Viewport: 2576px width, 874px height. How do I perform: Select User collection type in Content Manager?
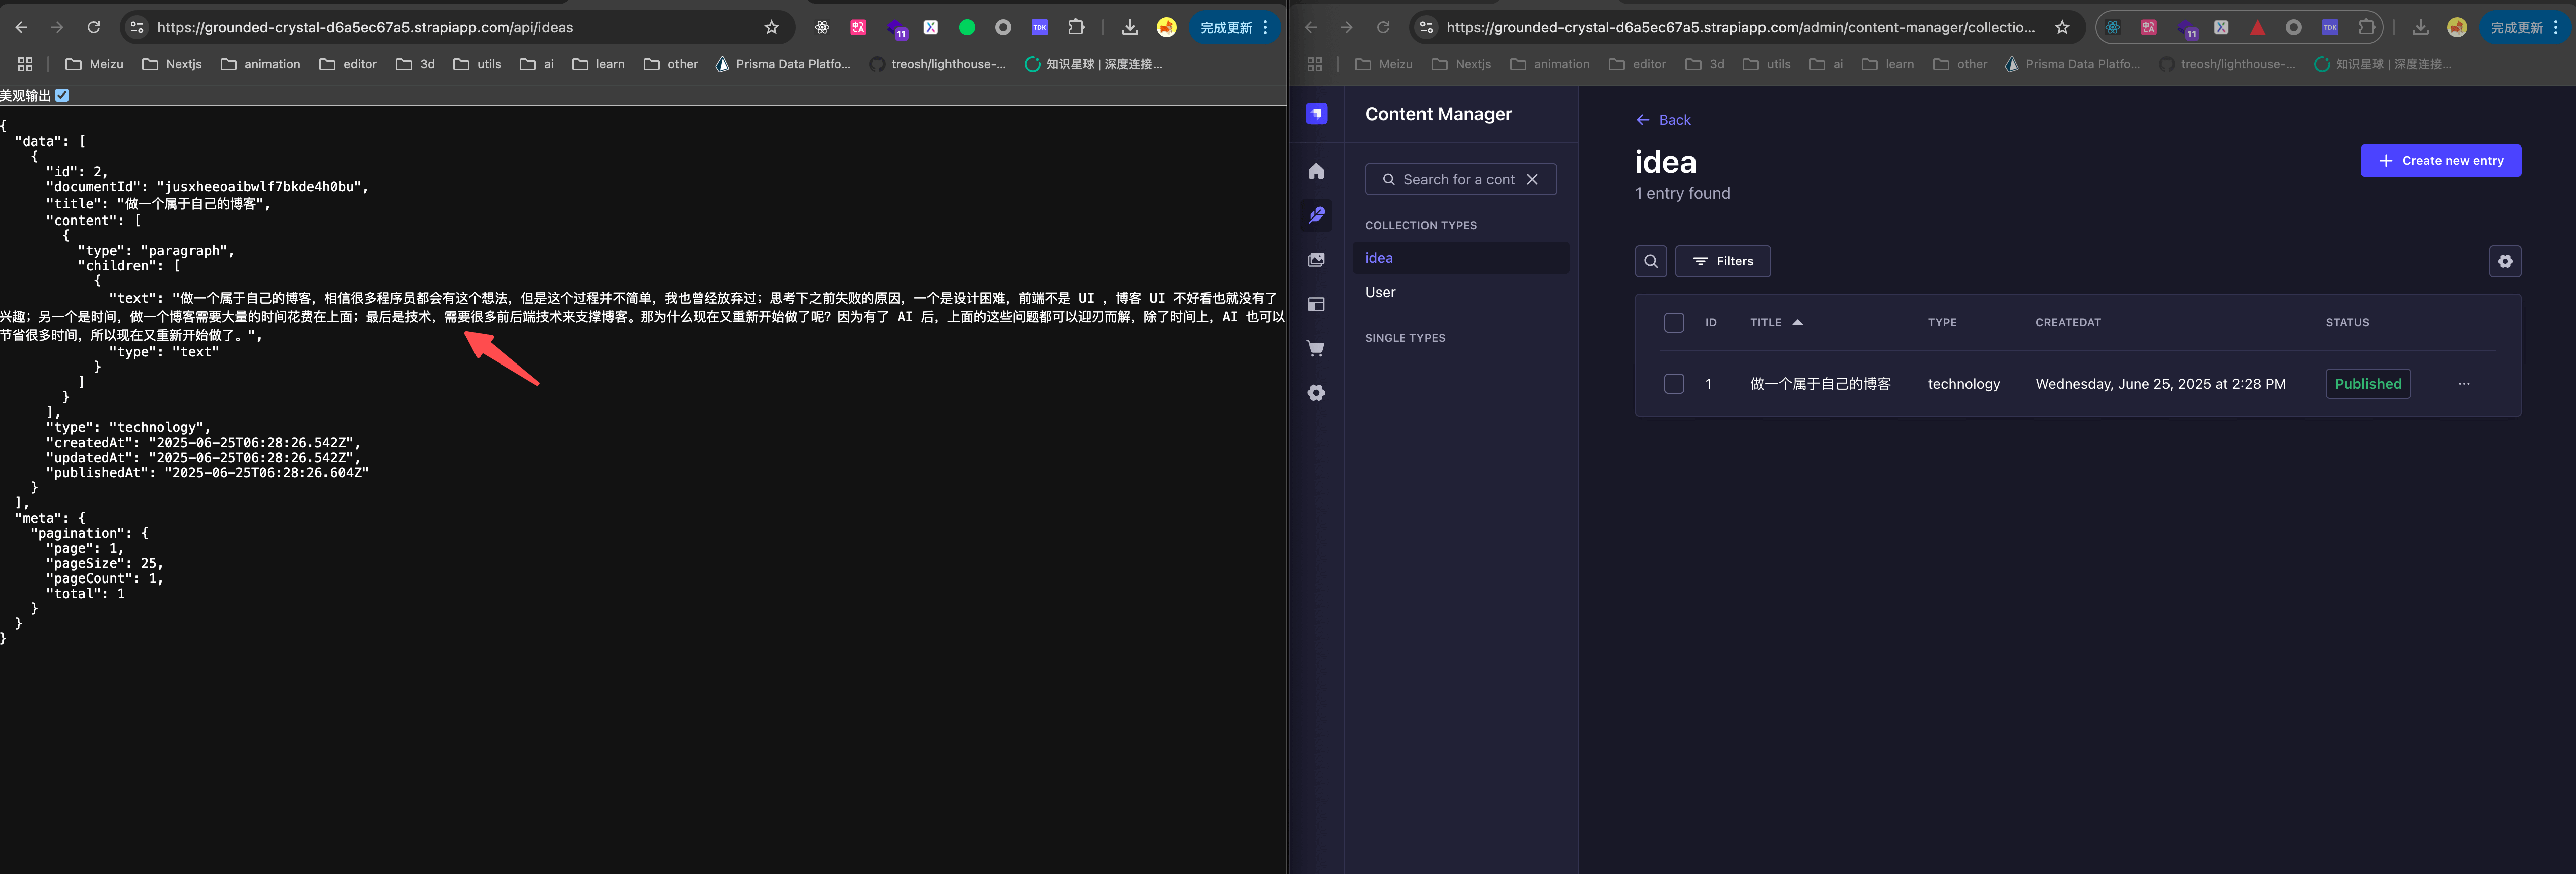(x=1460, y=292)
